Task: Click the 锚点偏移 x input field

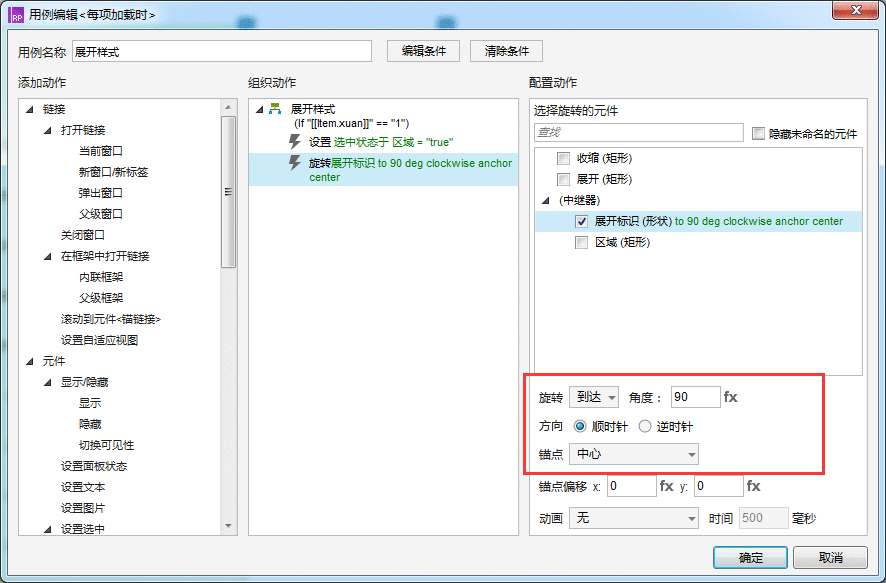Action: click(x=632, y=486)
